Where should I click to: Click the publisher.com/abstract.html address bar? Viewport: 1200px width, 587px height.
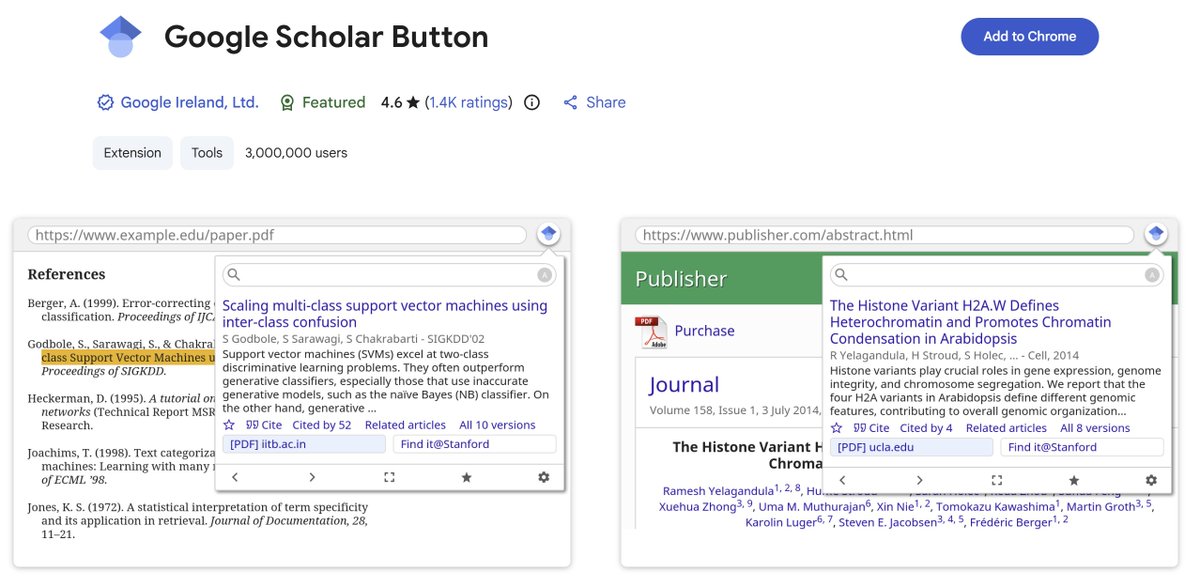click(885, 235)
